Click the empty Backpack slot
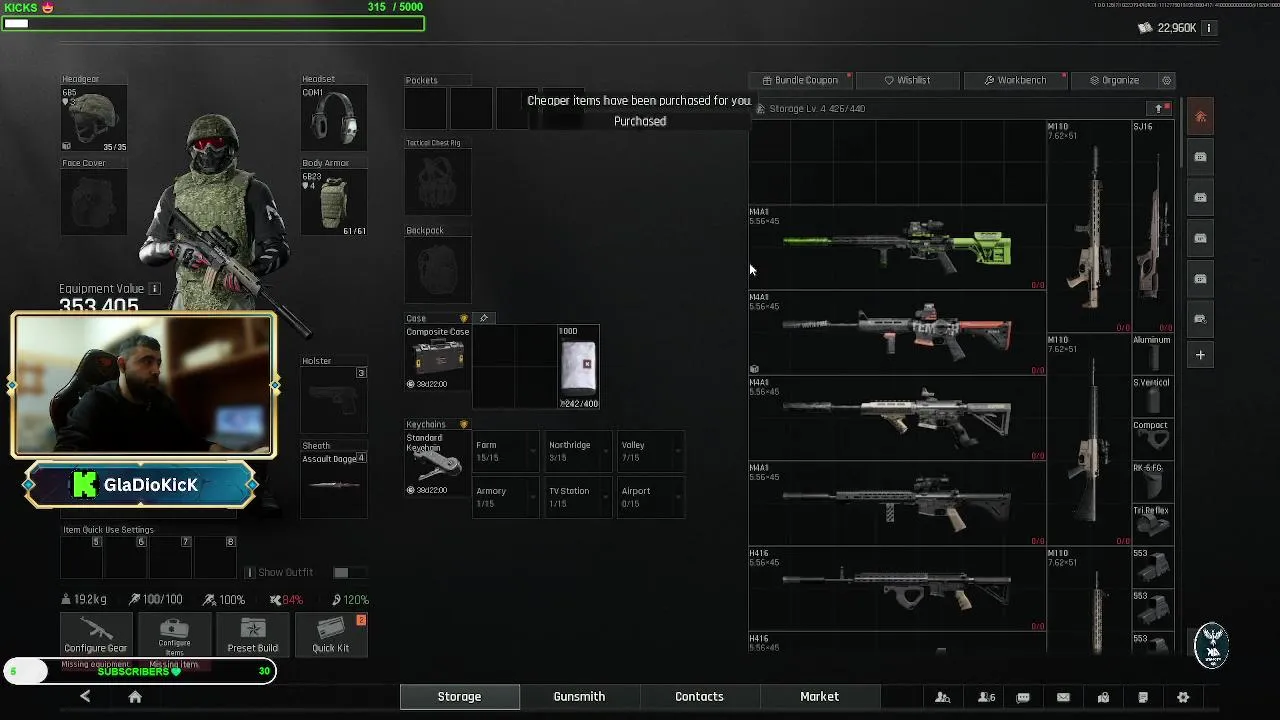The image size is (1280, 720). 437,270
